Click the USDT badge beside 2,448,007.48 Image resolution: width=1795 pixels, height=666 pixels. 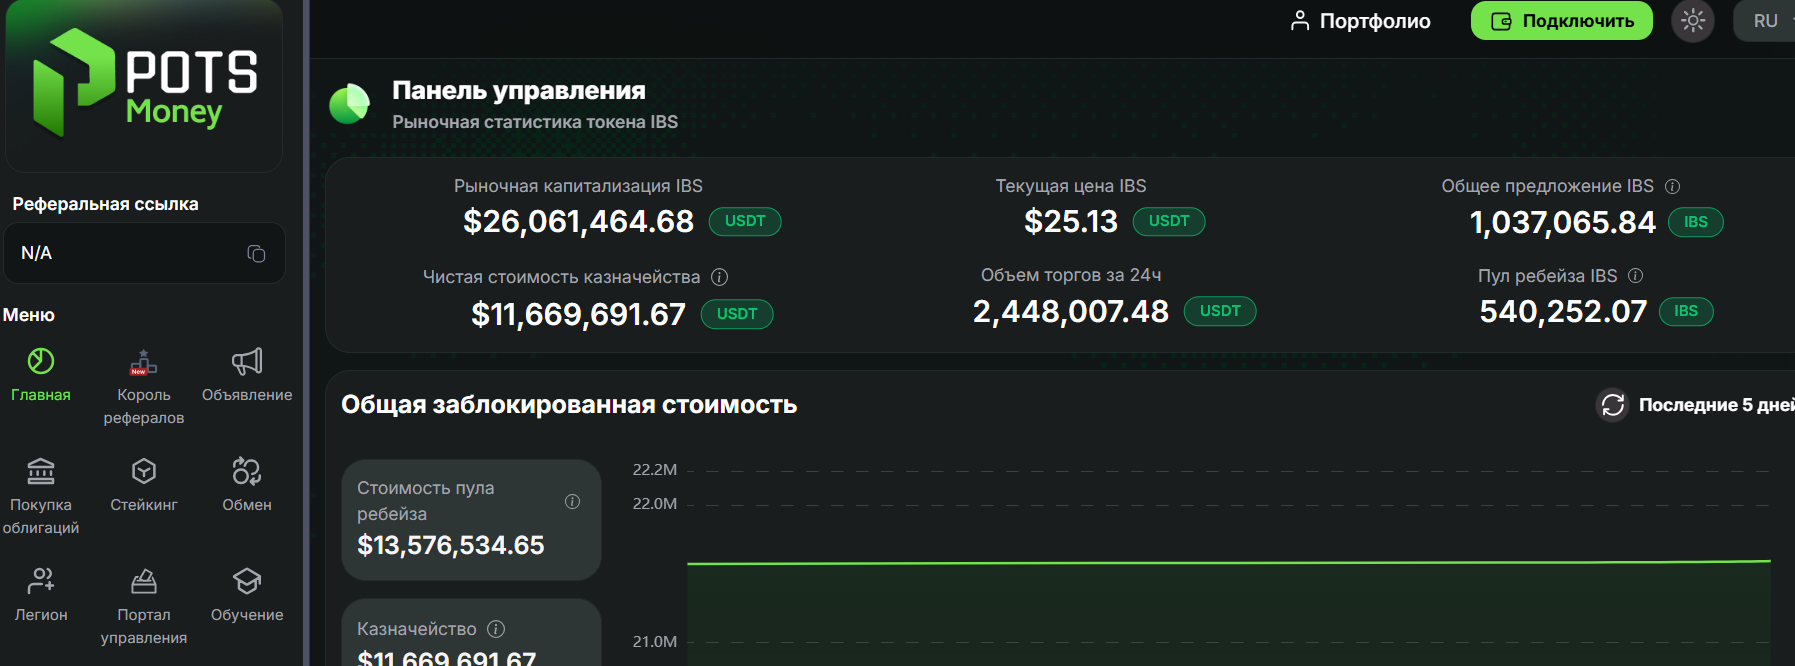click(1220, 311)
